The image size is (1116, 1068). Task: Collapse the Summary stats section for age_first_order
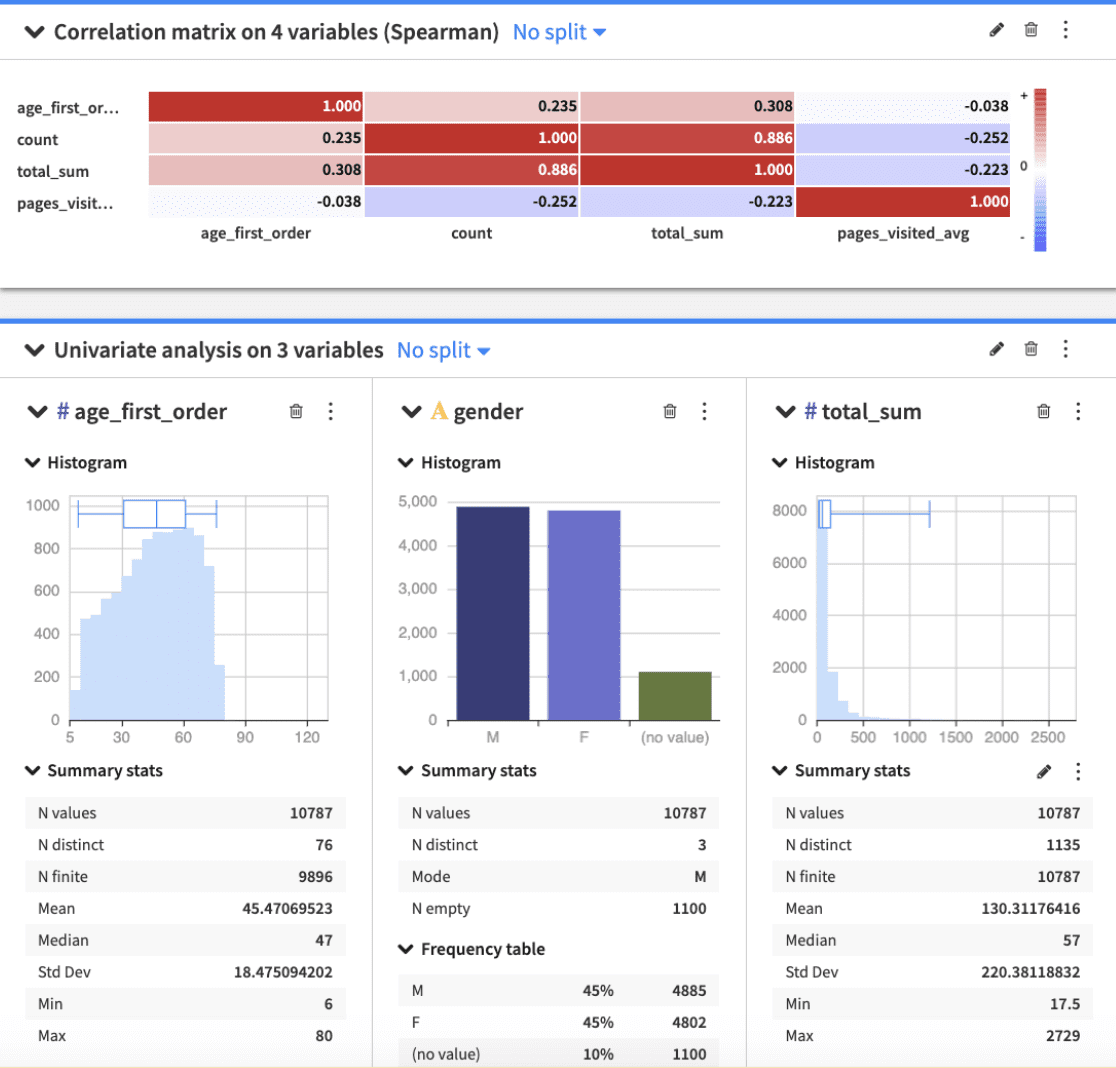click(x=33, y=770)
